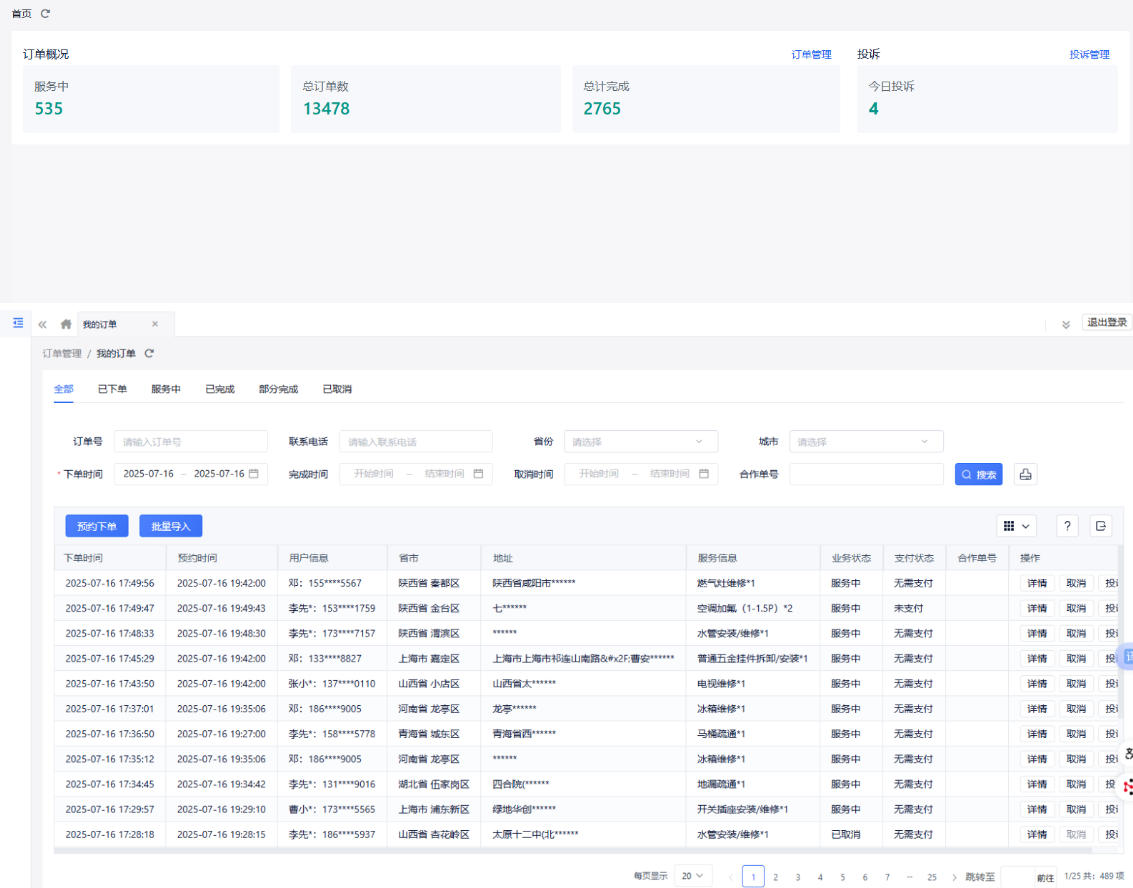
Task: Click the refresh icon next to 首页
Action: click(45, 13)
